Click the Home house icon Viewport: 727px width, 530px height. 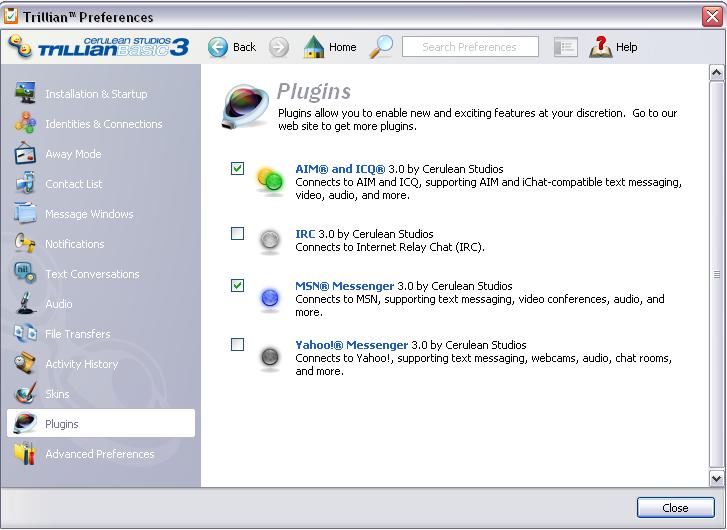coord(314,47)
